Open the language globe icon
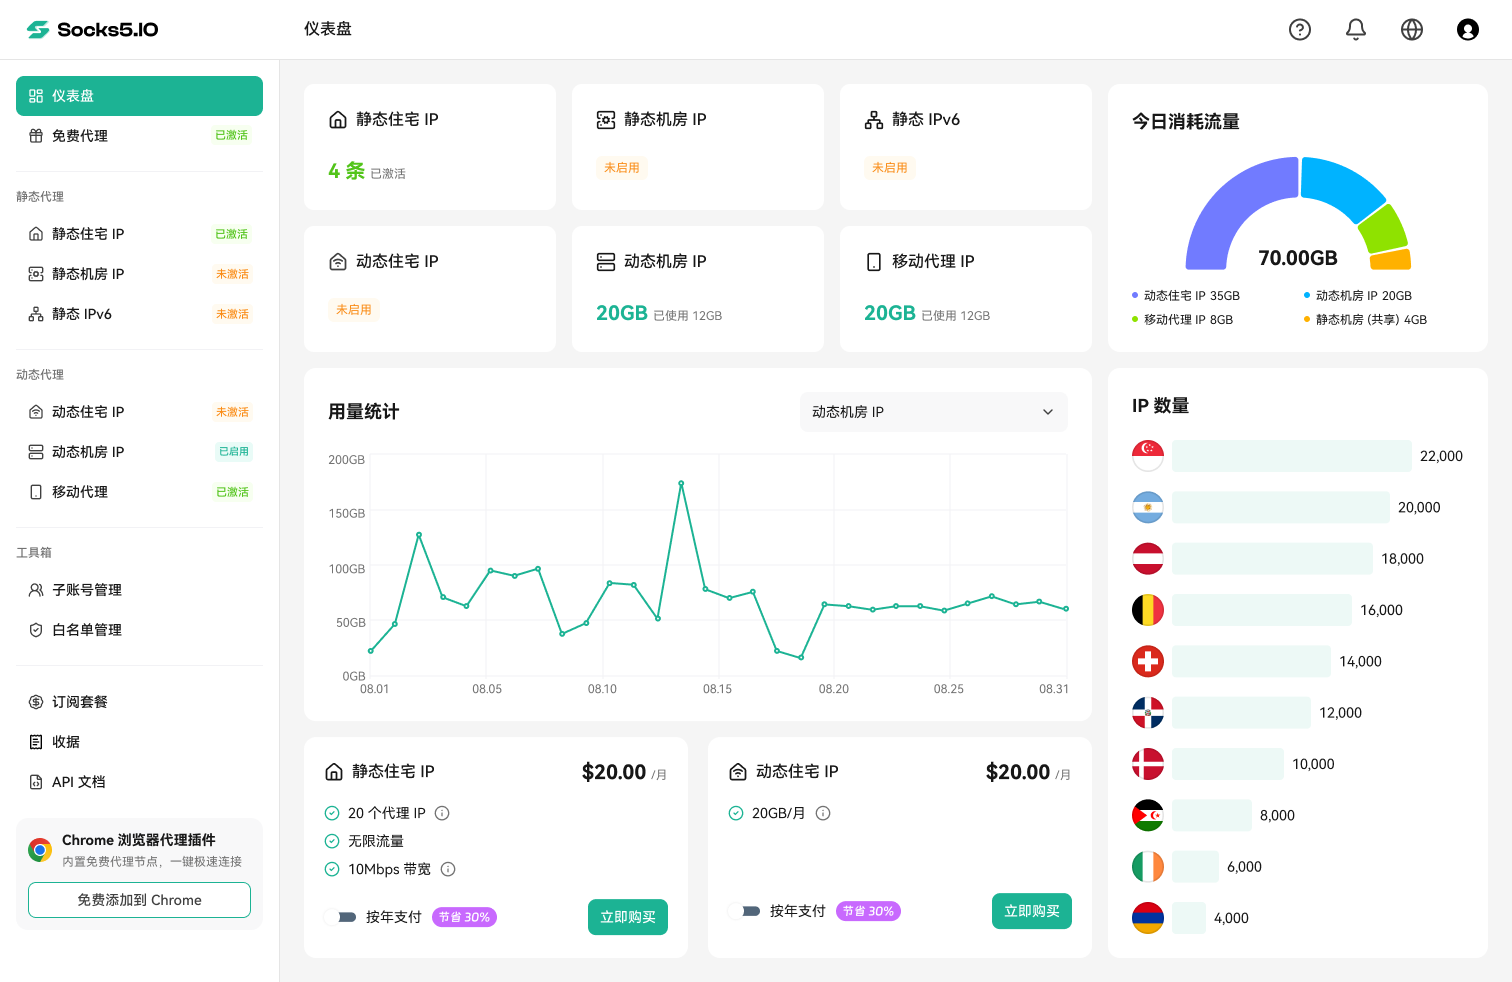This screenshot has width=1512, height=982. (x=1412, y=30)
